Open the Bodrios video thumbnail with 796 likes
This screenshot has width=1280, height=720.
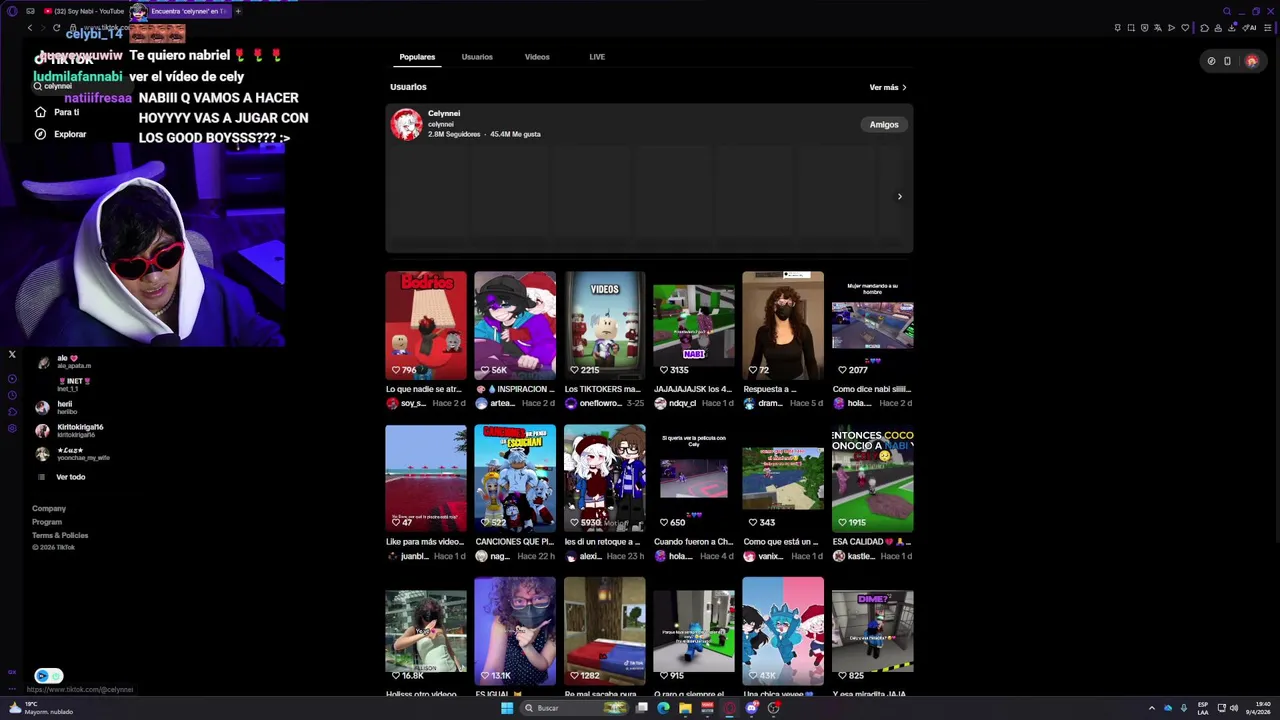pos(426,325)
